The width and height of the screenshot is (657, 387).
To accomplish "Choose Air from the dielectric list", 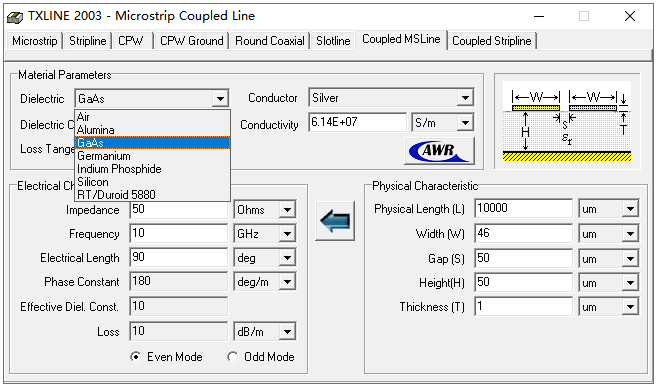I will (x=153, y=116).
